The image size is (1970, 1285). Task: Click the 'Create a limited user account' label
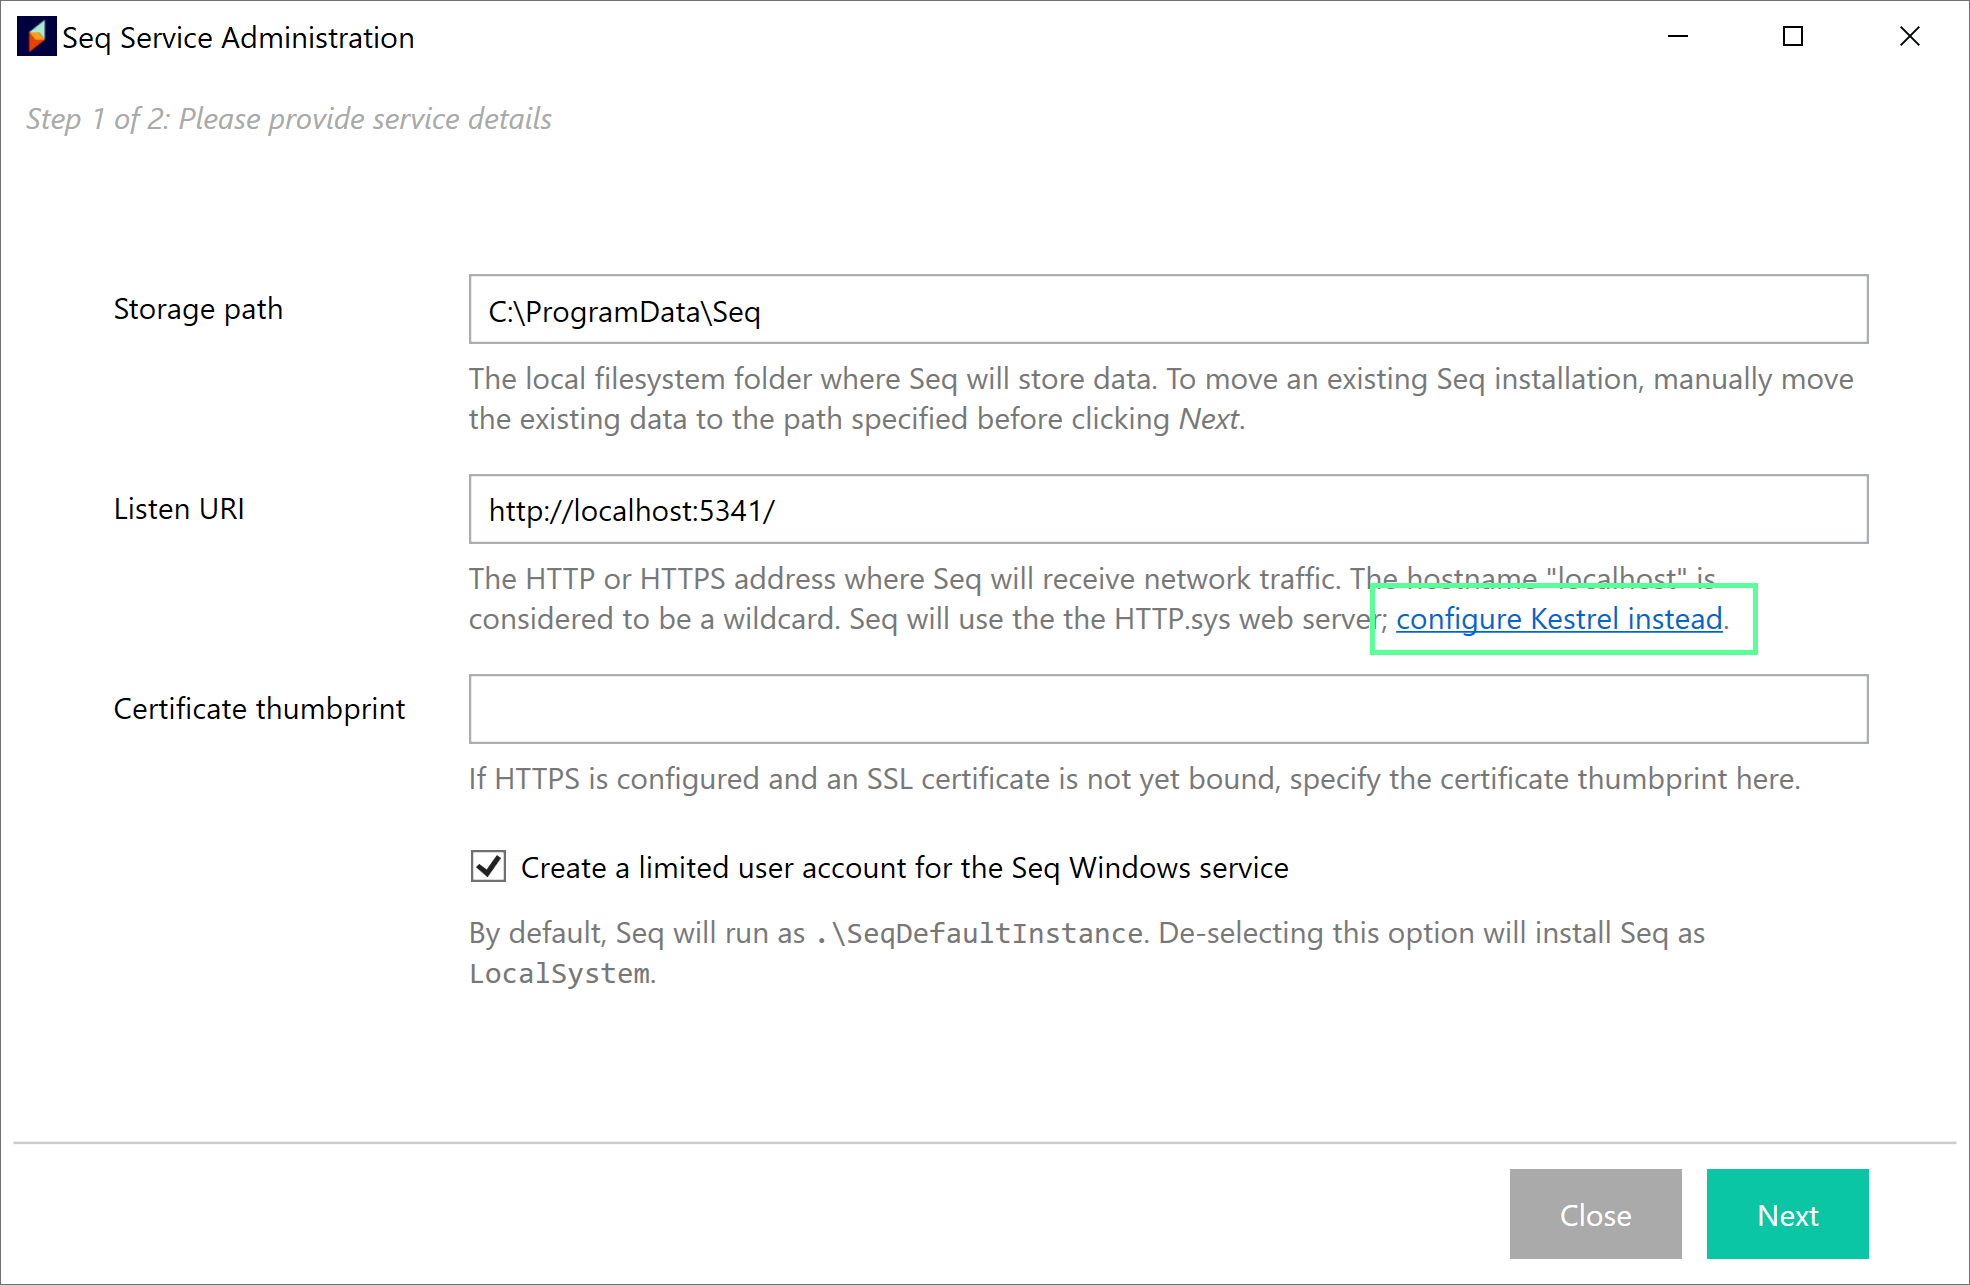pyautogui.click(x=904, y=867)
